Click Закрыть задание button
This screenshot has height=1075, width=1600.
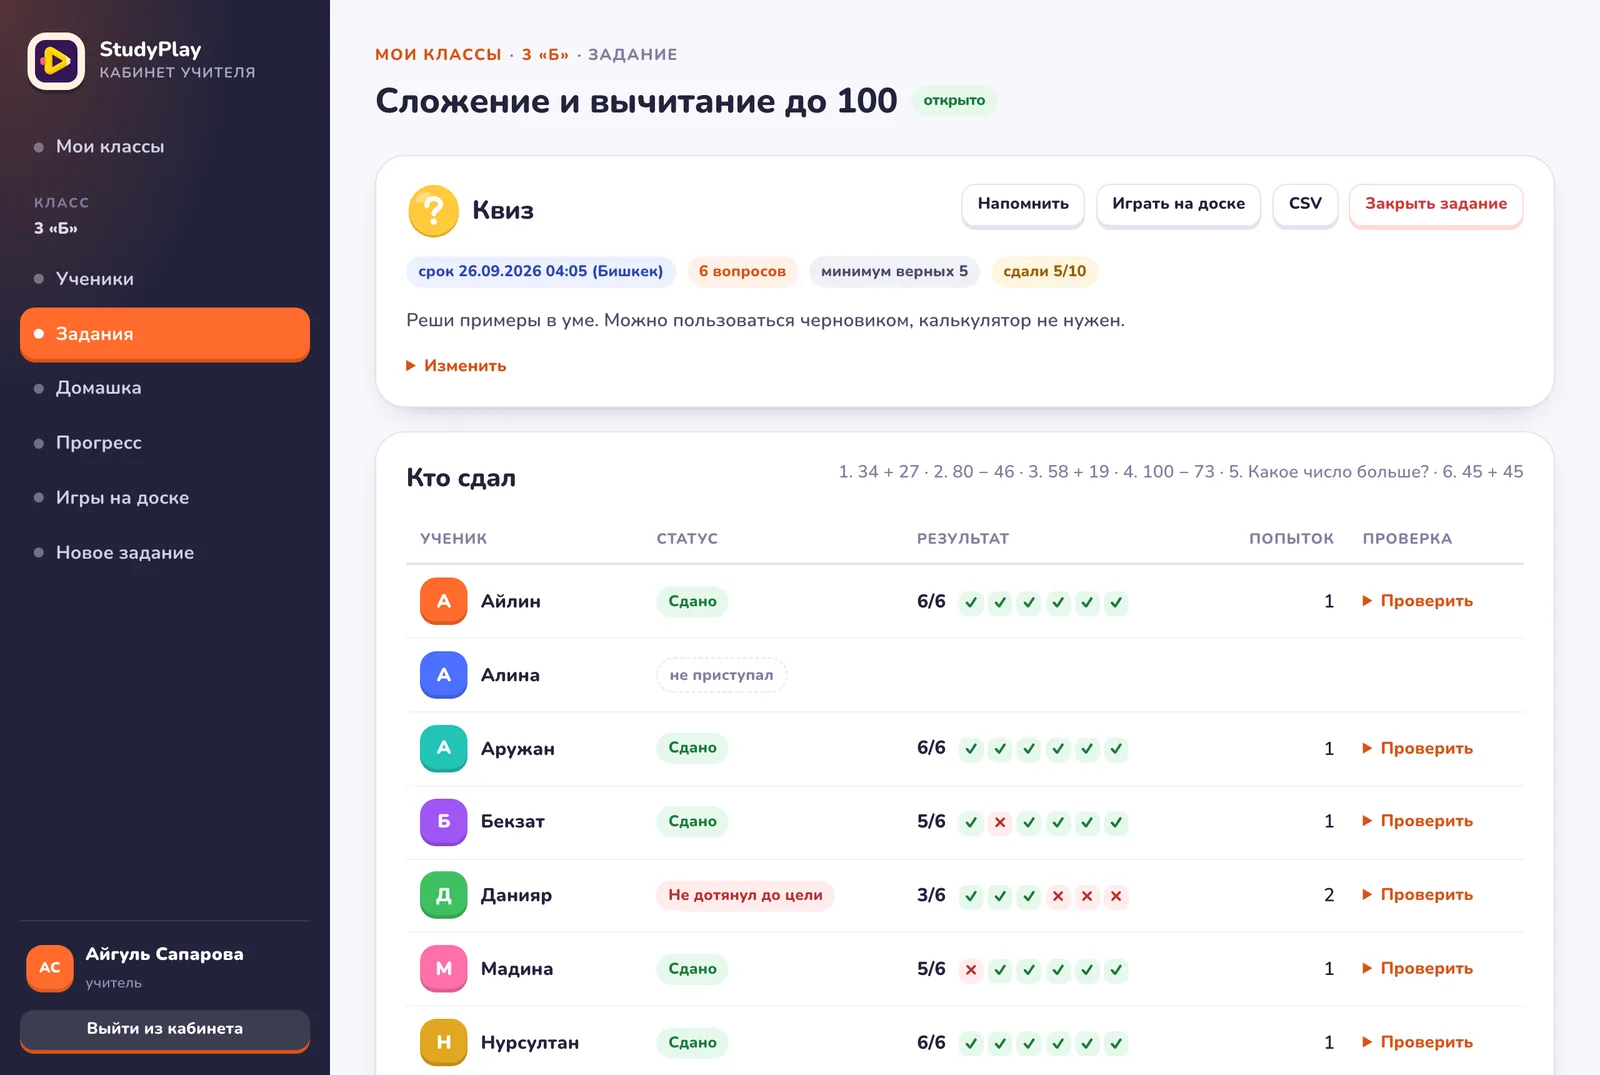point(1436,205)
